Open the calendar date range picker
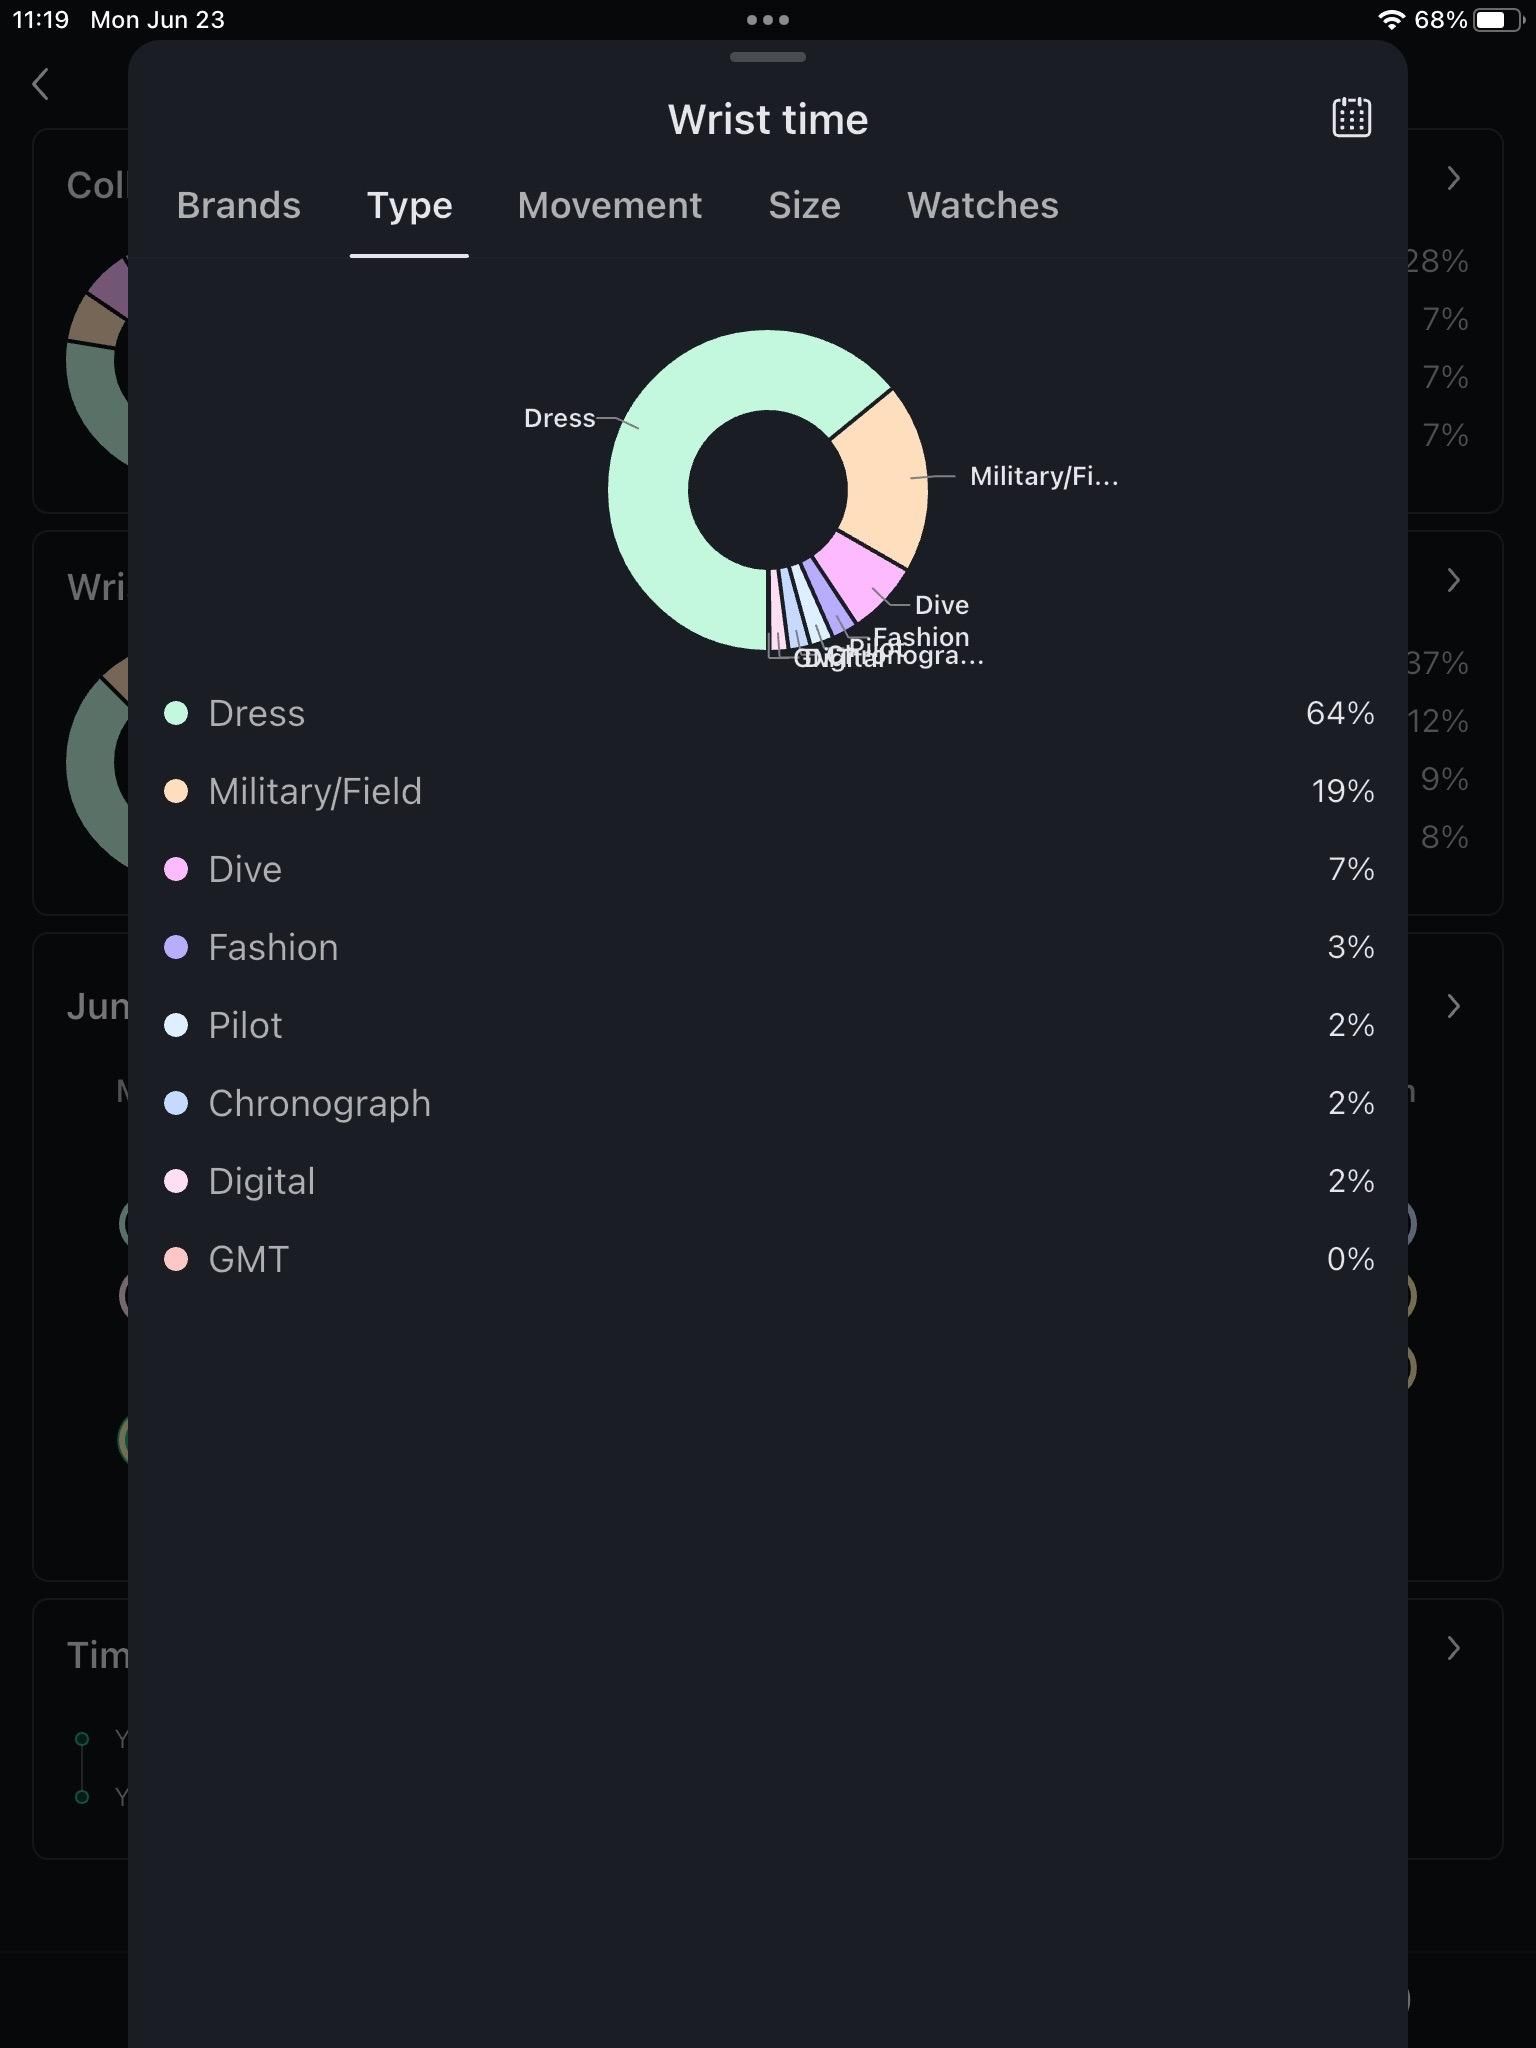Image resolution: width=1536 pixels, height=2048 pixels. click(1351, 118)
